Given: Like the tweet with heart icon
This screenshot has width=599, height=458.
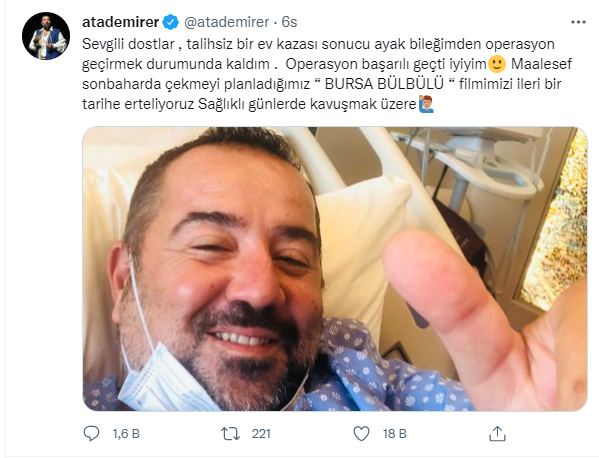Looking at the screenshot, I should click(361, 434).
